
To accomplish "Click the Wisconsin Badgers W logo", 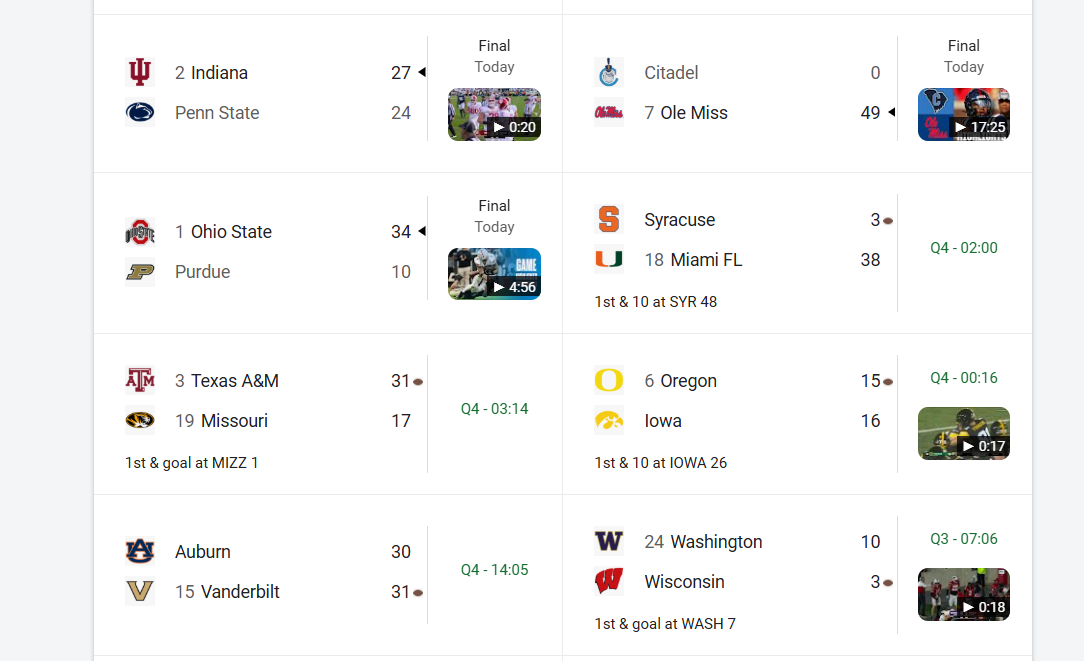I will 609,582.
